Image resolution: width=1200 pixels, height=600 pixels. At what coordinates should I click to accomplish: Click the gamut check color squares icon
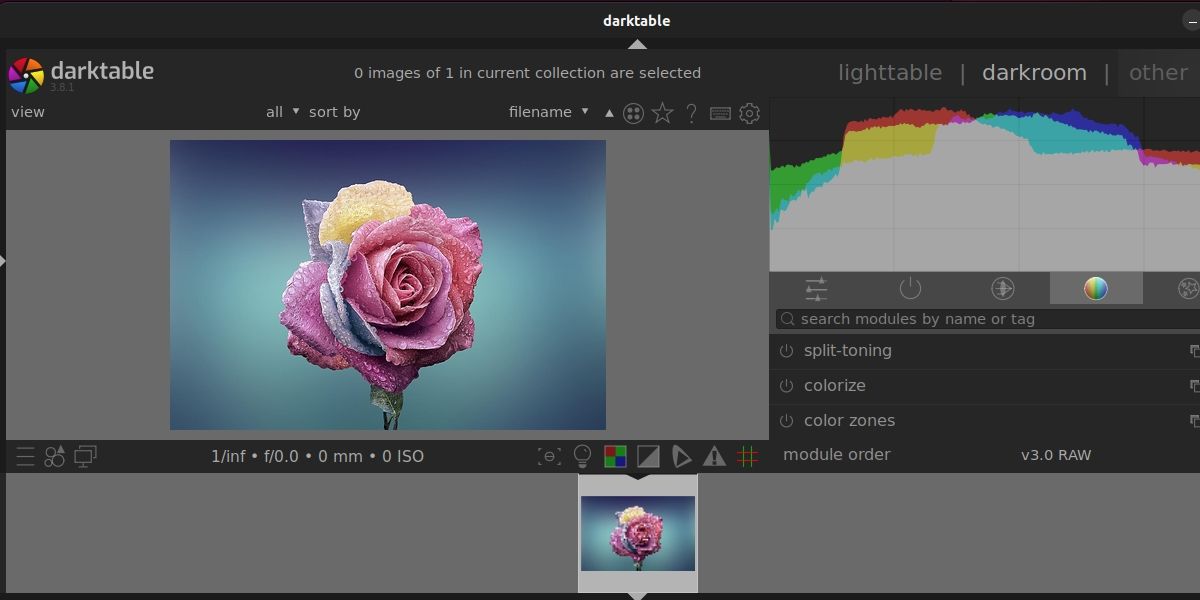click(x=614, y=456)
